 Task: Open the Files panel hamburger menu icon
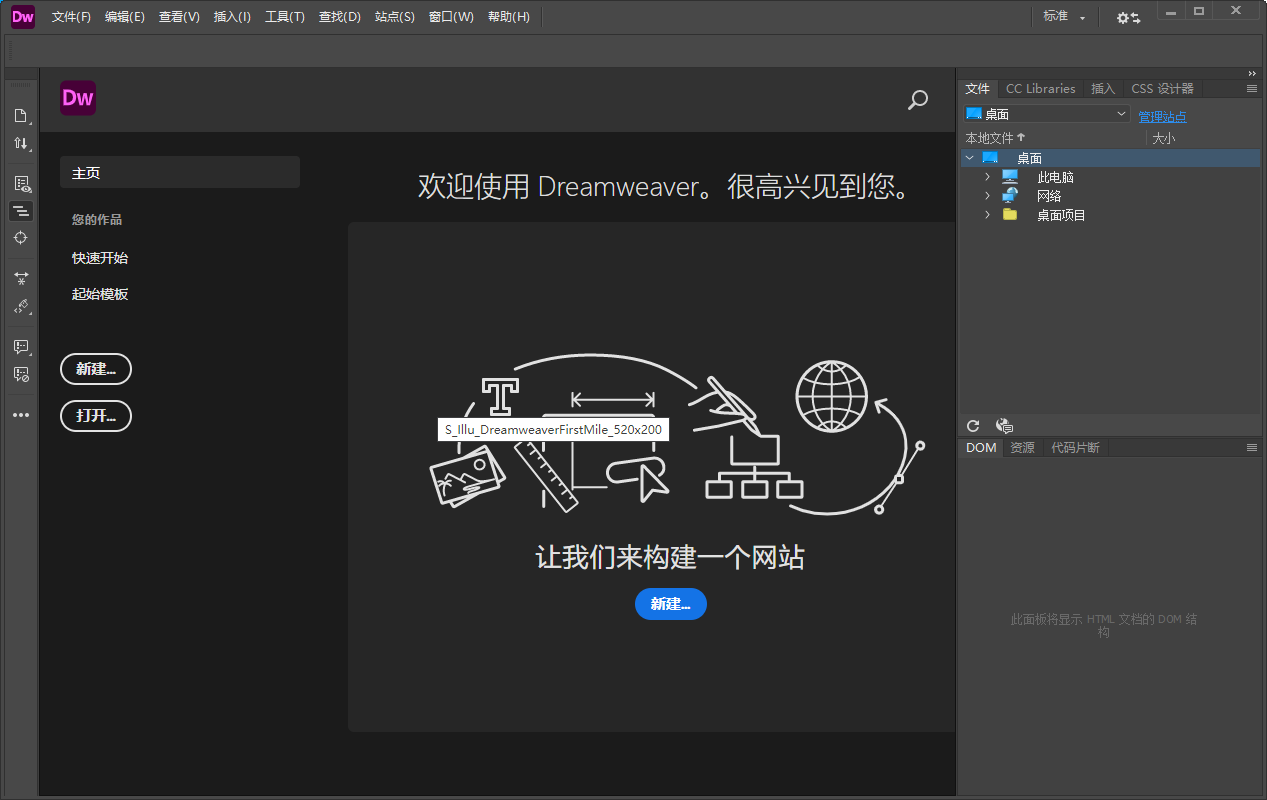(x=1252, y=88)
